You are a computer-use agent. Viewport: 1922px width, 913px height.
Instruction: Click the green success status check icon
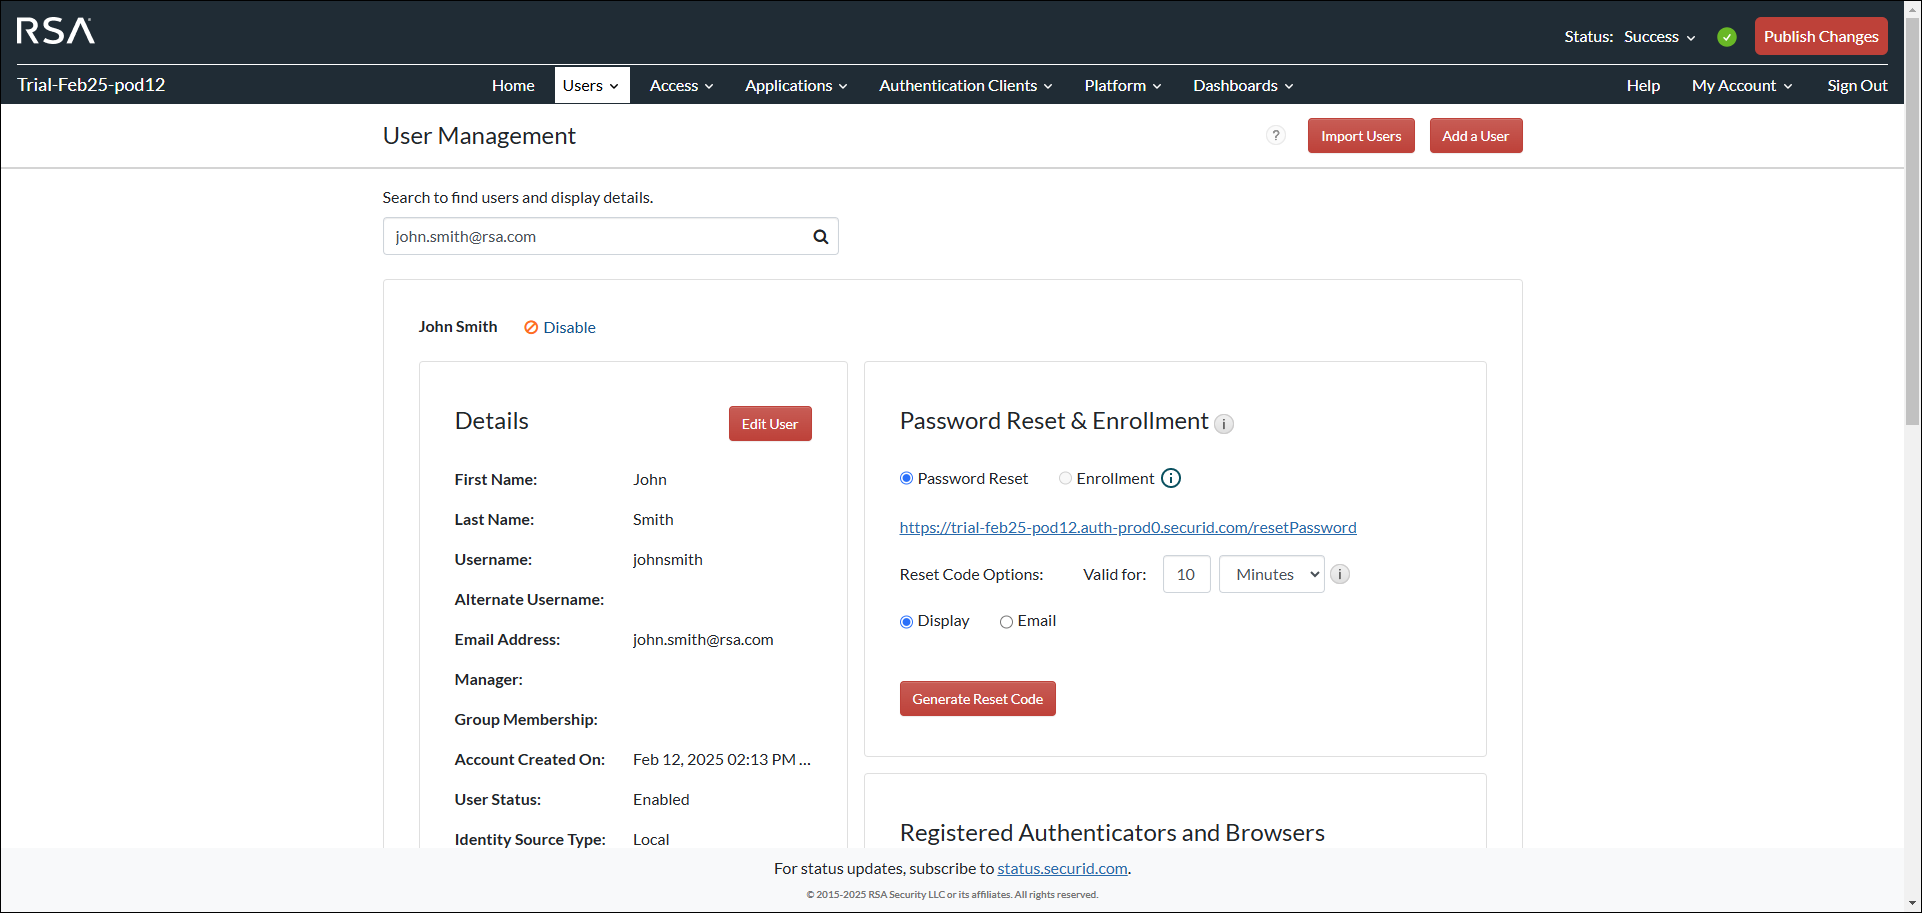(x=1727, y=36)
